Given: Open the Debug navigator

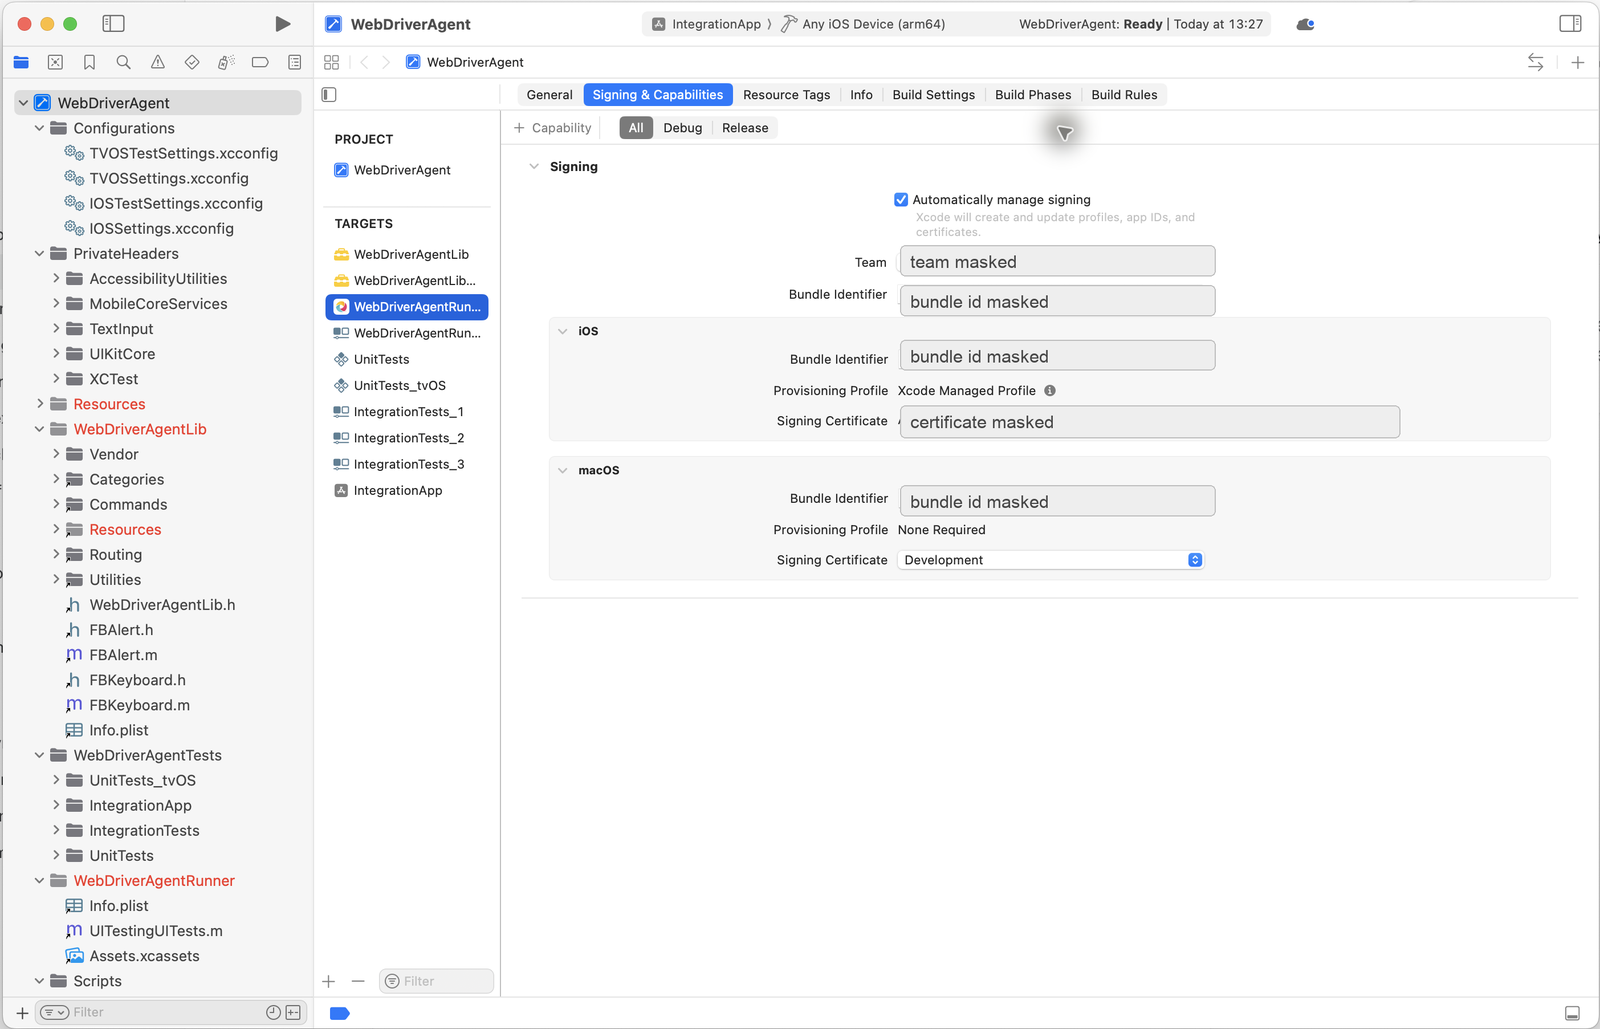Looking at the screenshot, I should [x=226, y=62].
